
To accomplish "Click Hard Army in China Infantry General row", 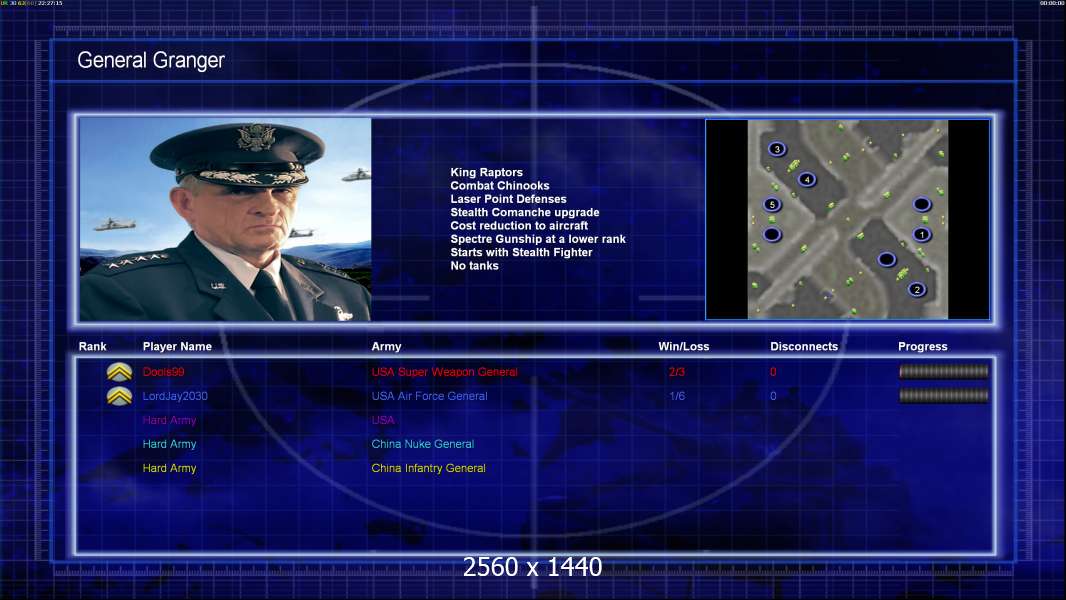I will [169, 468].
